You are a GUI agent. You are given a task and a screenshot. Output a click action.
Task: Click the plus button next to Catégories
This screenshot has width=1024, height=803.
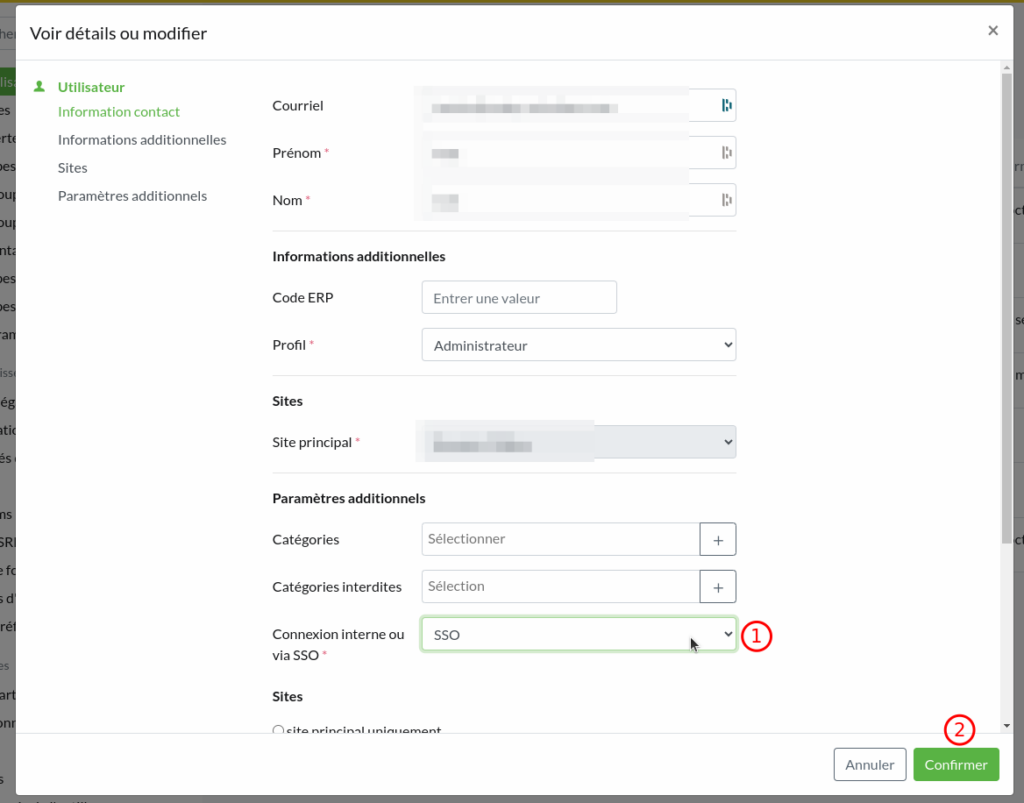[x=718, y=539]
